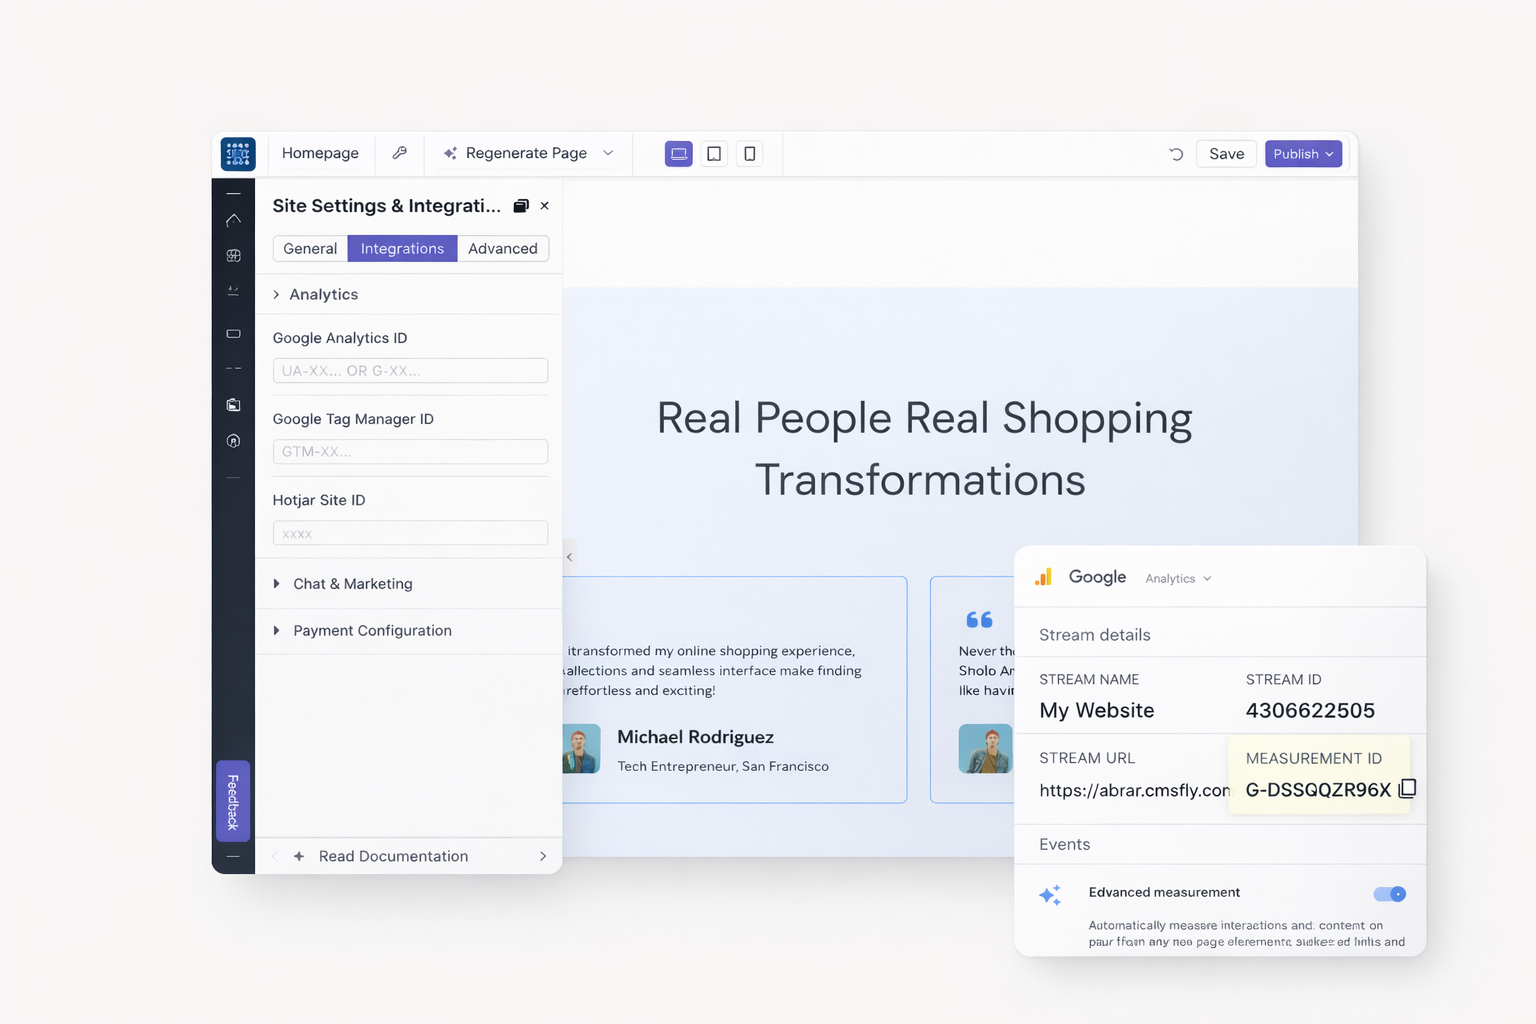
Task: Copy the Measurement ID G-DSSQQZR96X
Action: point(1407,789)
